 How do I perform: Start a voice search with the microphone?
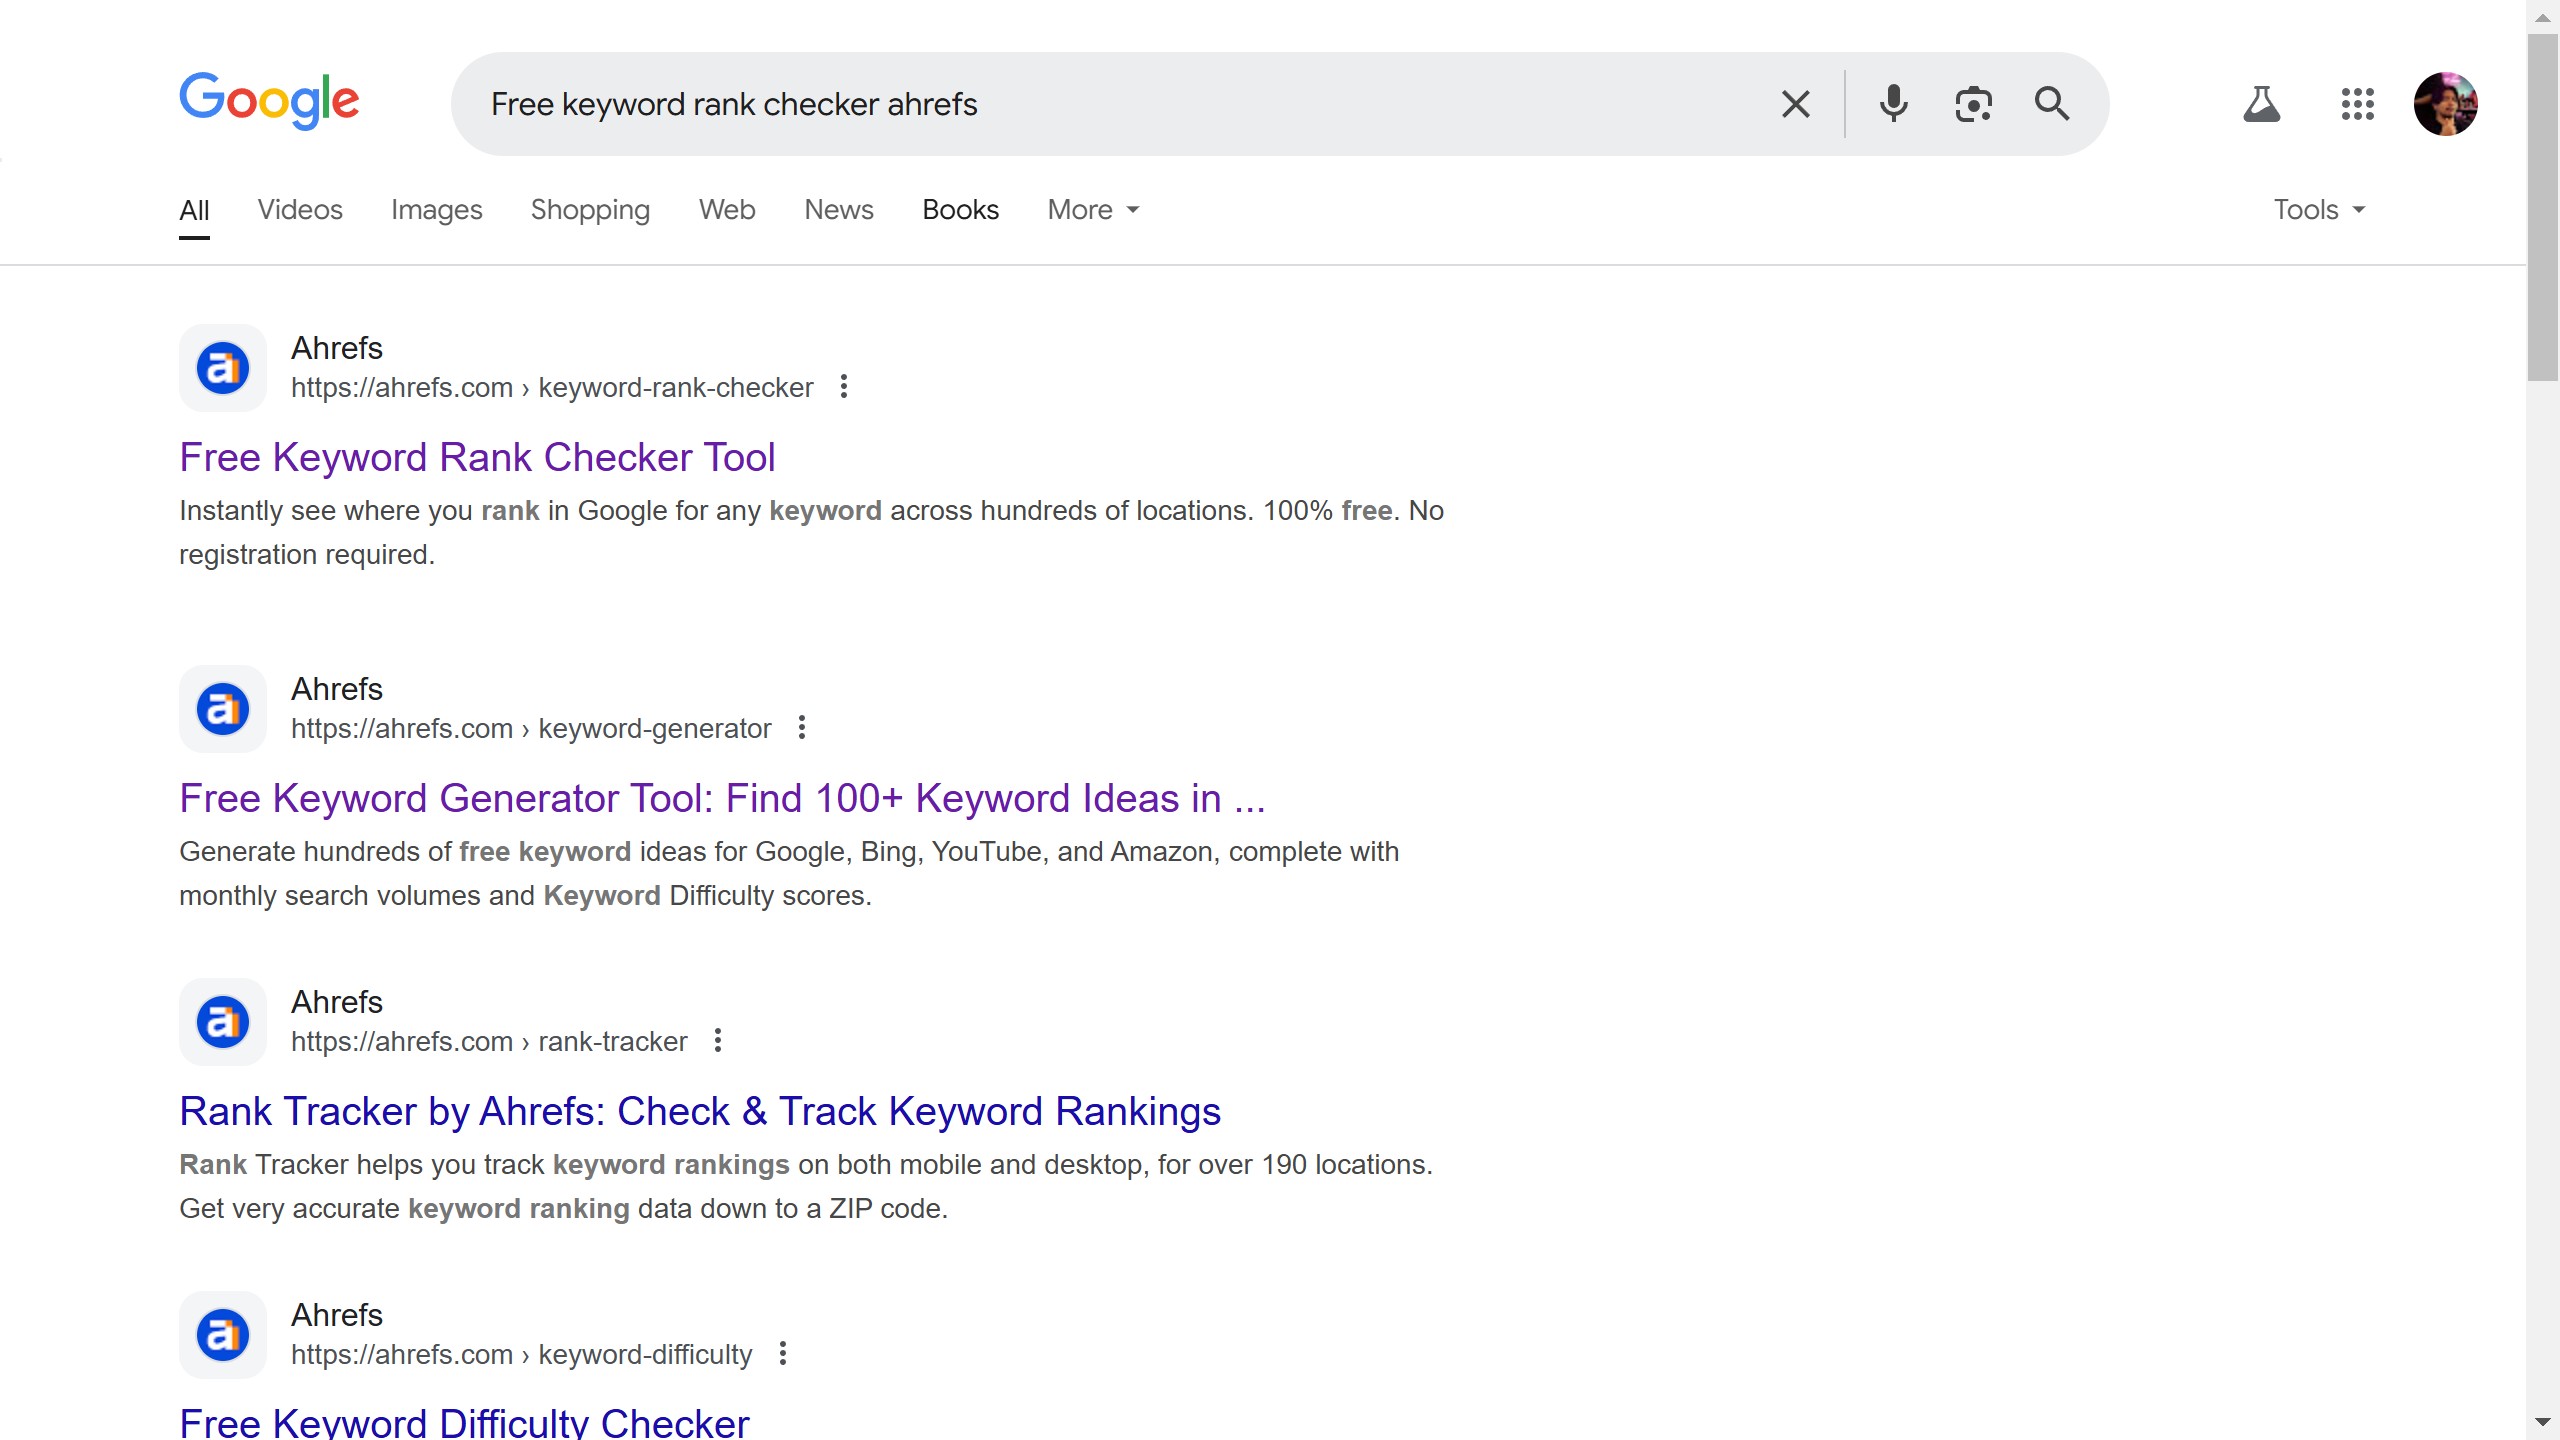[1892, 103]
